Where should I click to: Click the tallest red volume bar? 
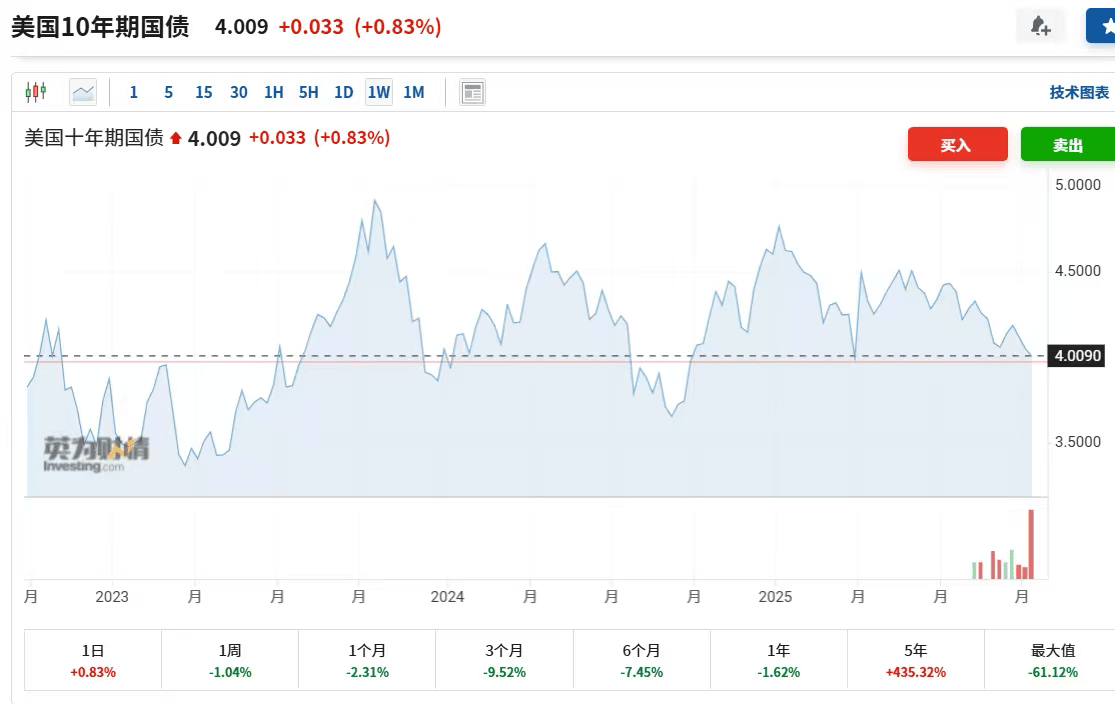coord(1030,544)
